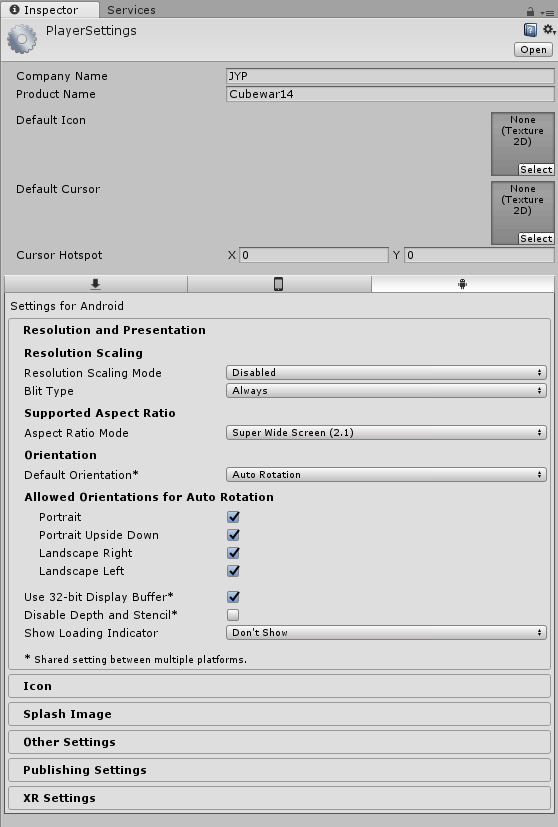Click the Default Orientation* label
This screenshot has width=558, height=827.
pyautogui.click(x=81, y=475)
